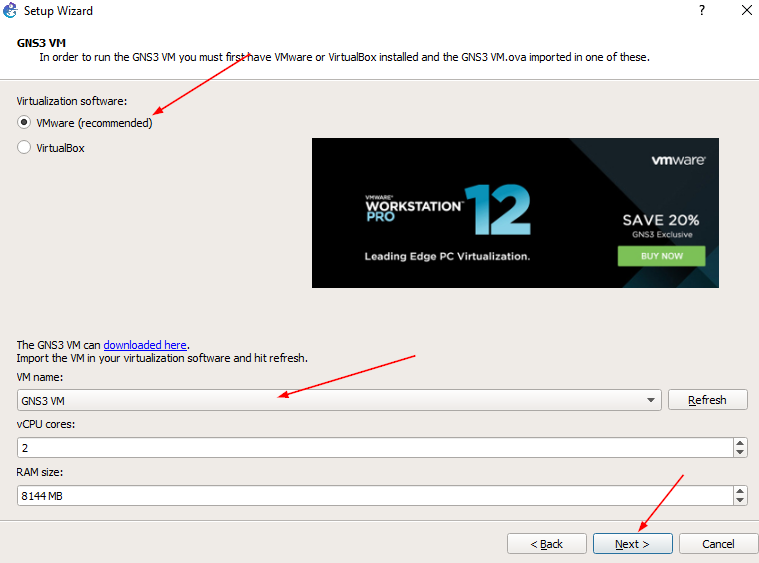
Task: Click the help question mark icon
Action: (702, 10)
